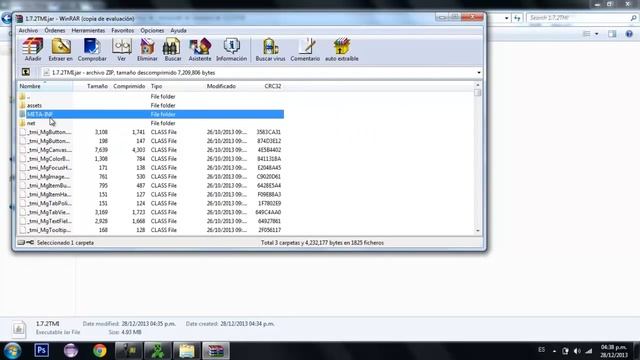Select the _tmi_MgTooltip class file

(151, 230)
